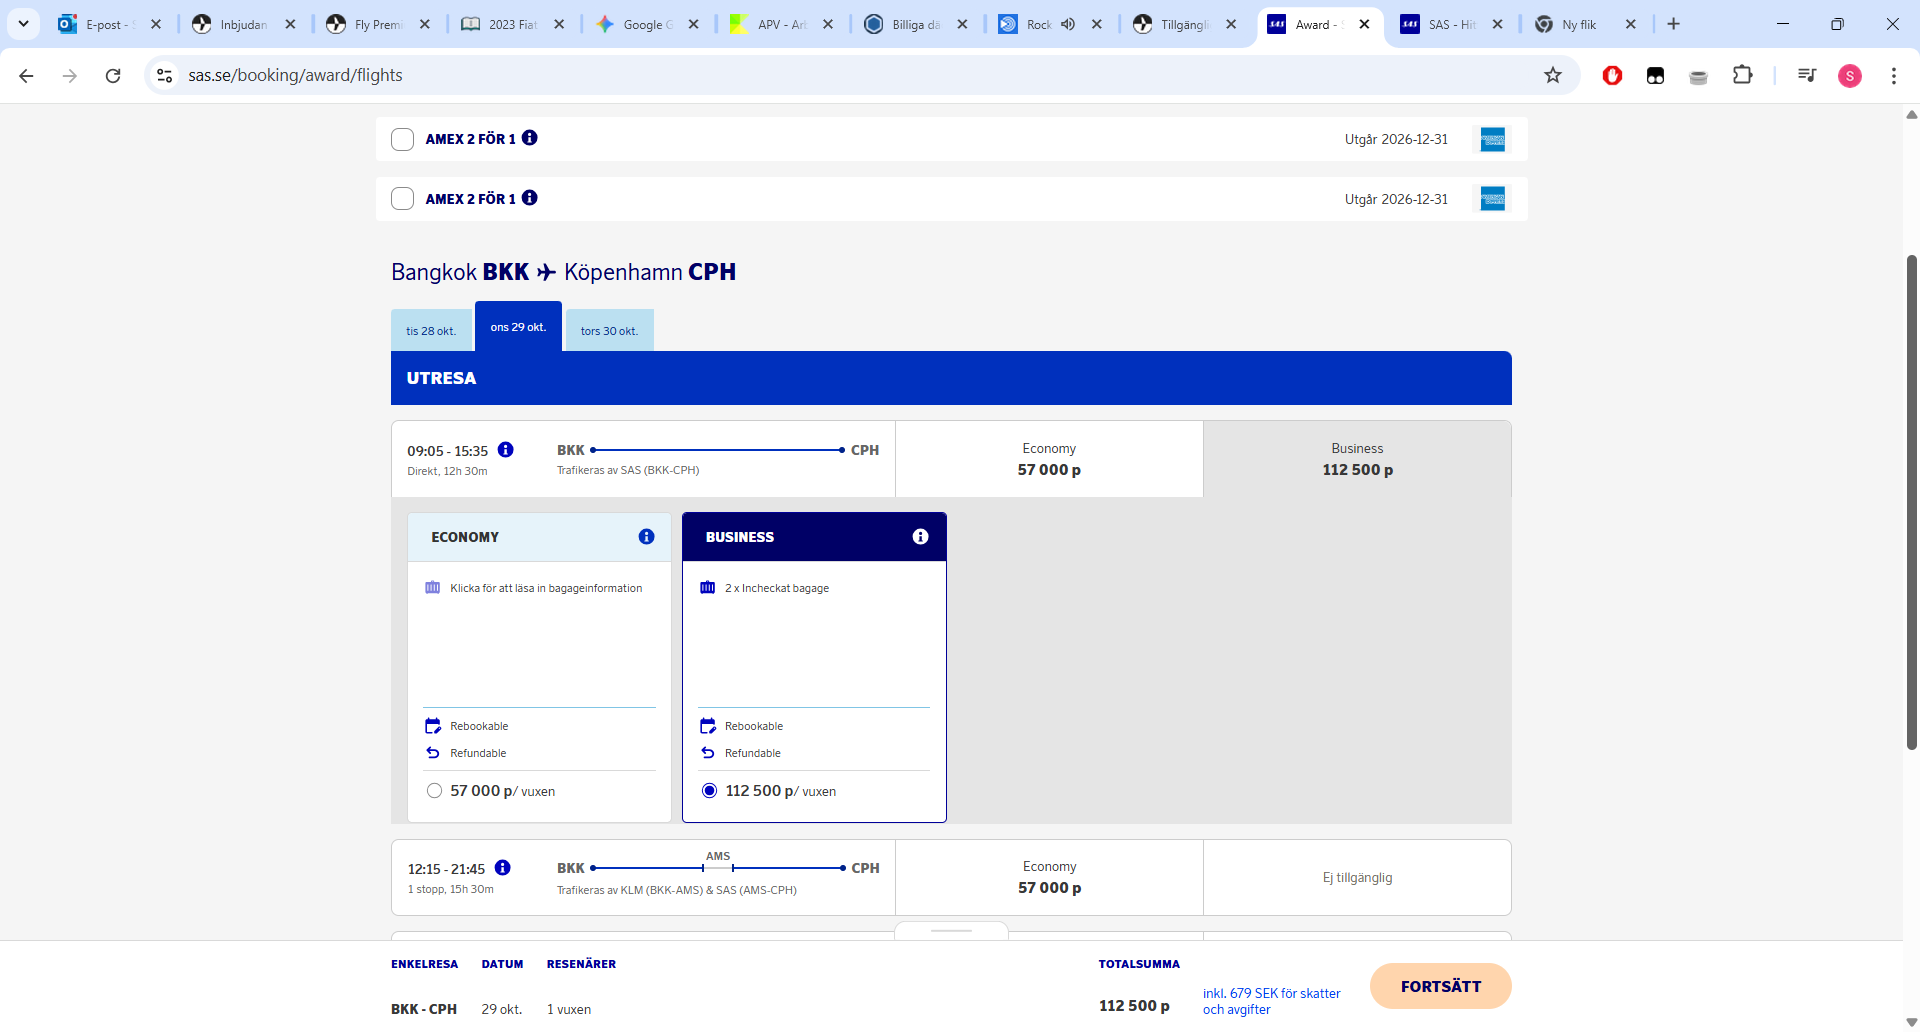Screen dimensions: 1920x1032
Task: Select the 57 000 p Economy radio button
Action: coord(434,791)
